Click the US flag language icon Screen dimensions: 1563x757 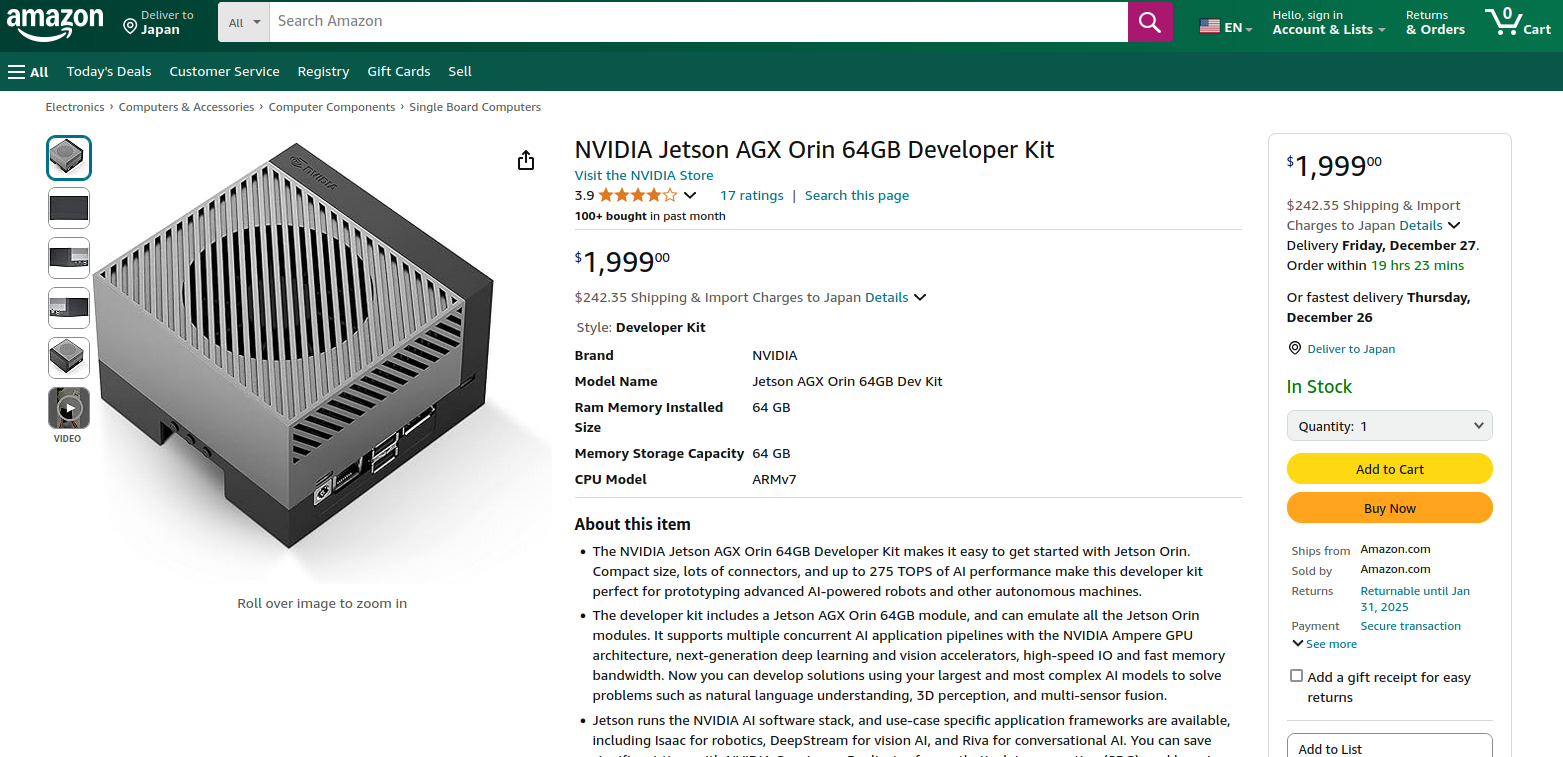pyautogui.click(x=1209, y=27)
